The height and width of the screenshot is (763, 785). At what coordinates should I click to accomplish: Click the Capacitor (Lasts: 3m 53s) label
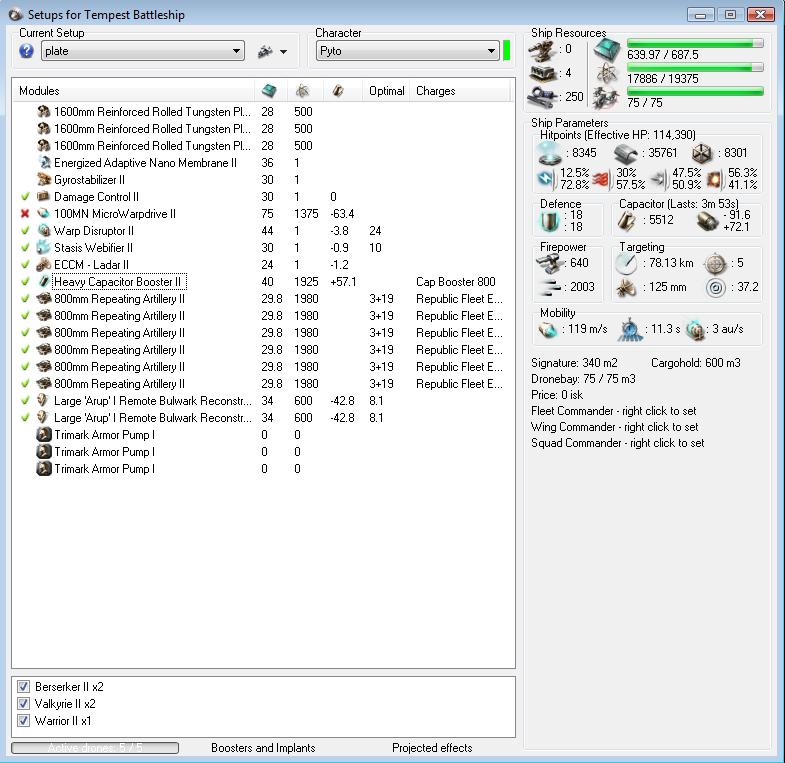point(679,204)
